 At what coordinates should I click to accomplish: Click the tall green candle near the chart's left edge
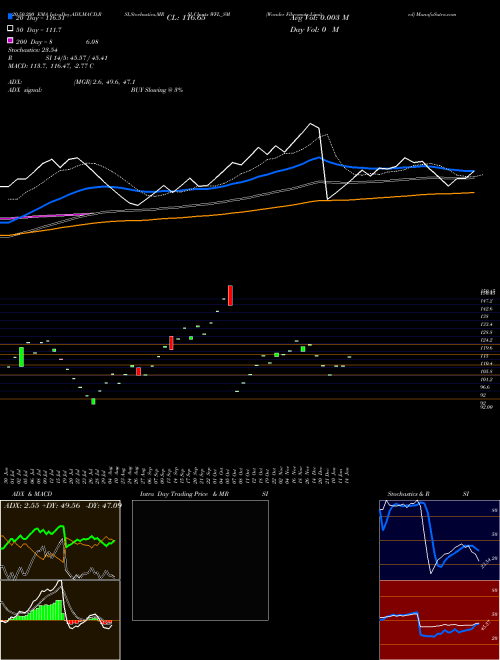21,357
